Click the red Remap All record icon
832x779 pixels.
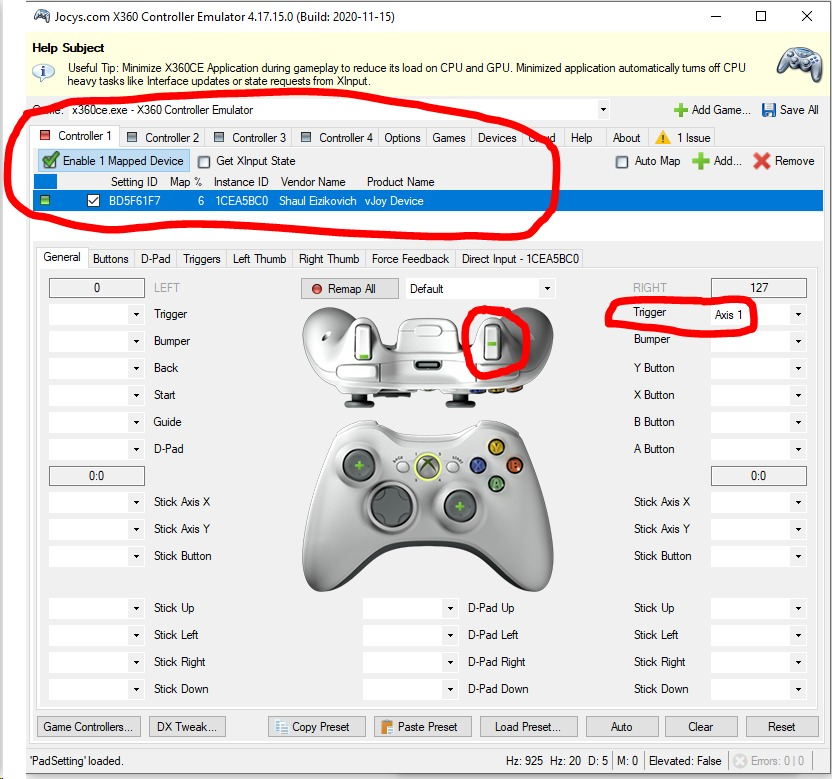317,289
